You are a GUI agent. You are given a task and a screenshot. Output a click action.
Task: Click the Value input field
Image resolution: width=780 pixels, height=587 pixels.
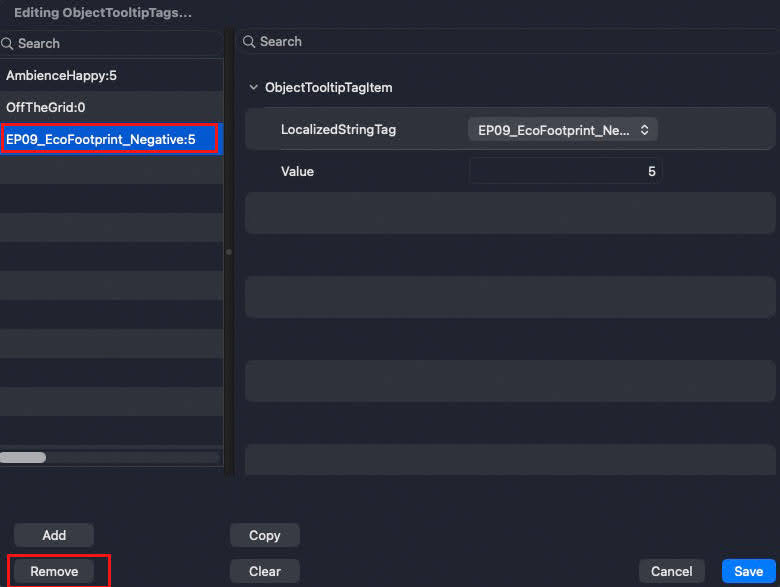(x=565, y=172)
